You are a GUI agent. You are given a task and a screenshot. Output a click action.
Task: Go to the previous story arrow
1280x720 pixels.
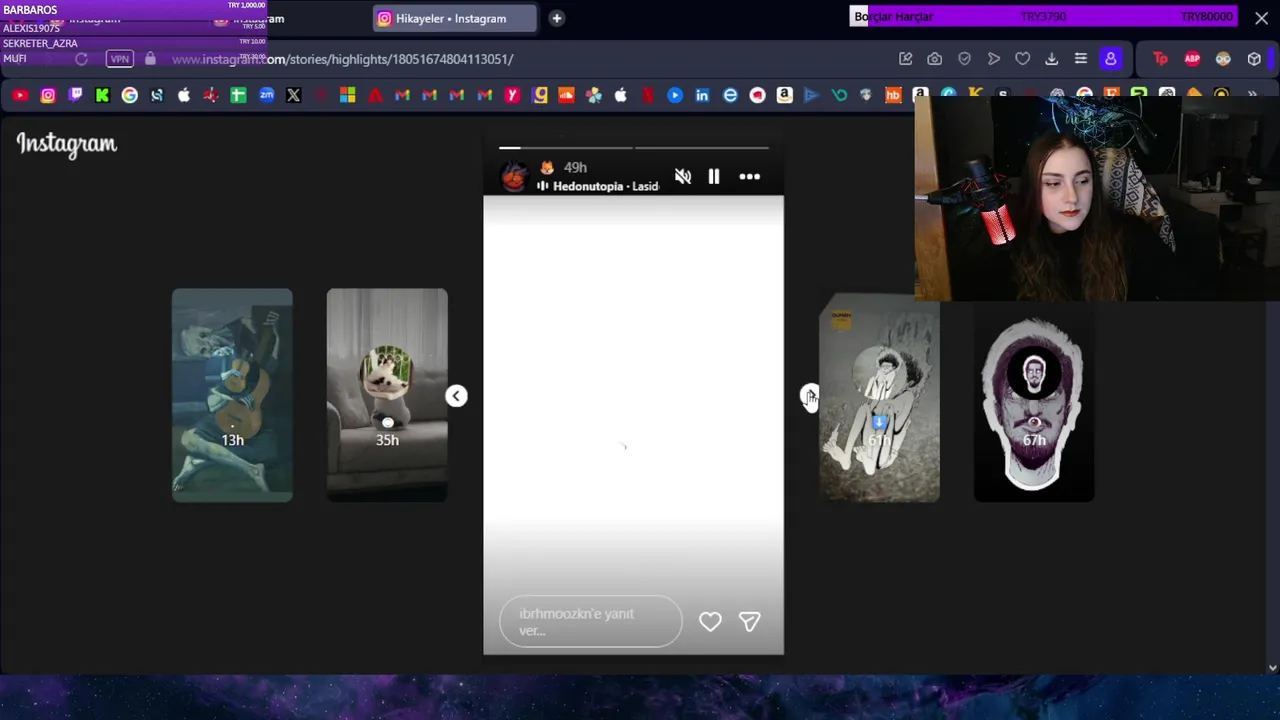tap(456, 396)
